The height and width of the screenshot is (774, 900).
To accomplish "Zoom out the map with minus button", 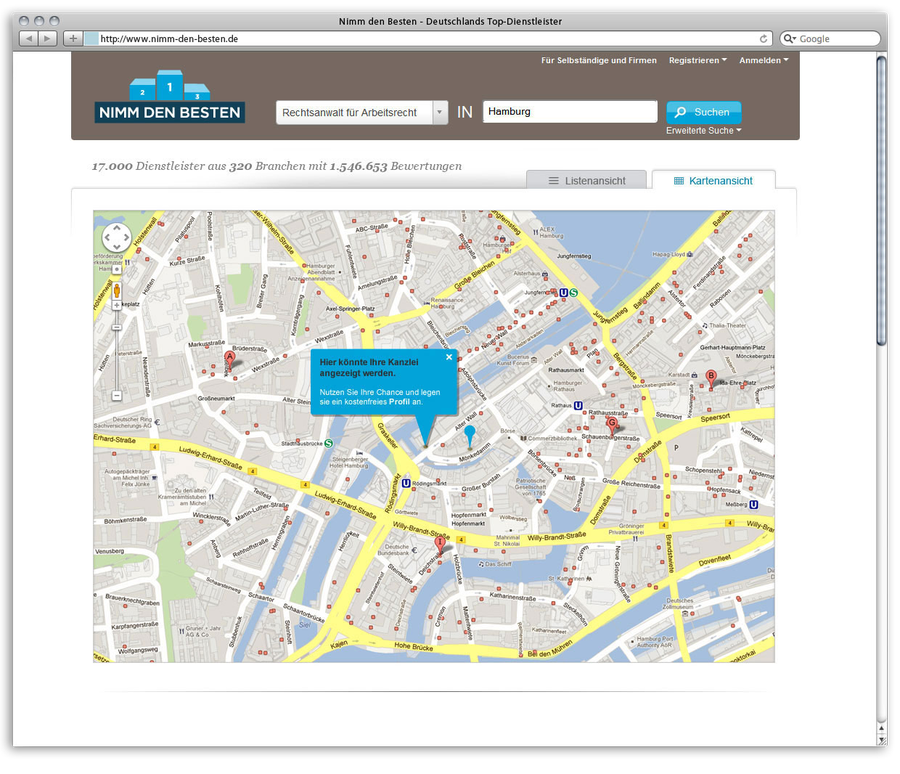I will [x=117, y=396].
